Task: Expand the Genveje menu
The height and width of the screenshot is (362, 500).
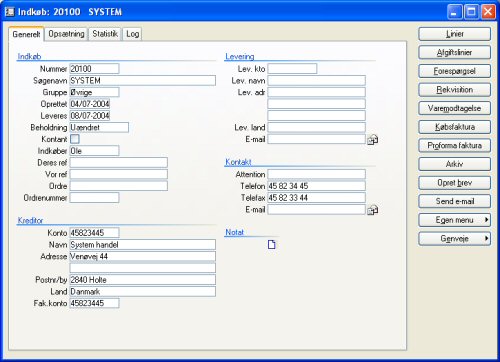Action: click(455, 239)
